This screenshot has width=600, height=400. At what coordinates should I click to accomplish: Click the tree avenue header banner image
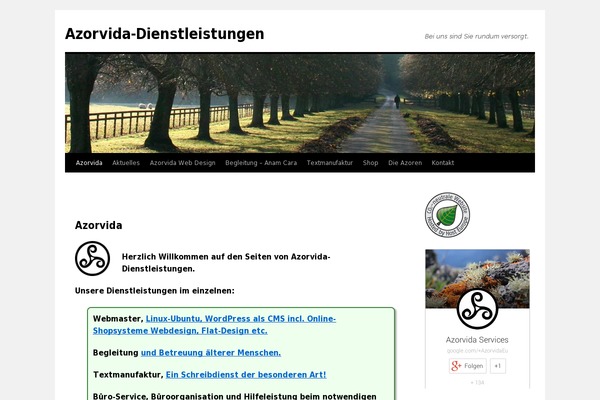tap(300, 103)
